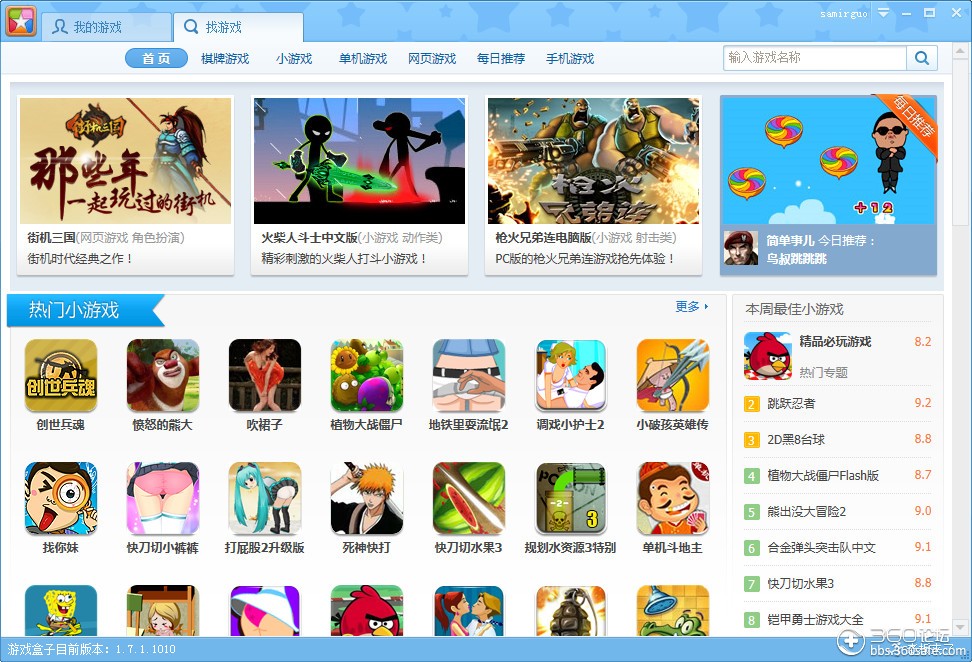972x662 pixels.
Task: Open the 棋牌游戏 category
Action: tap(225, 58)
